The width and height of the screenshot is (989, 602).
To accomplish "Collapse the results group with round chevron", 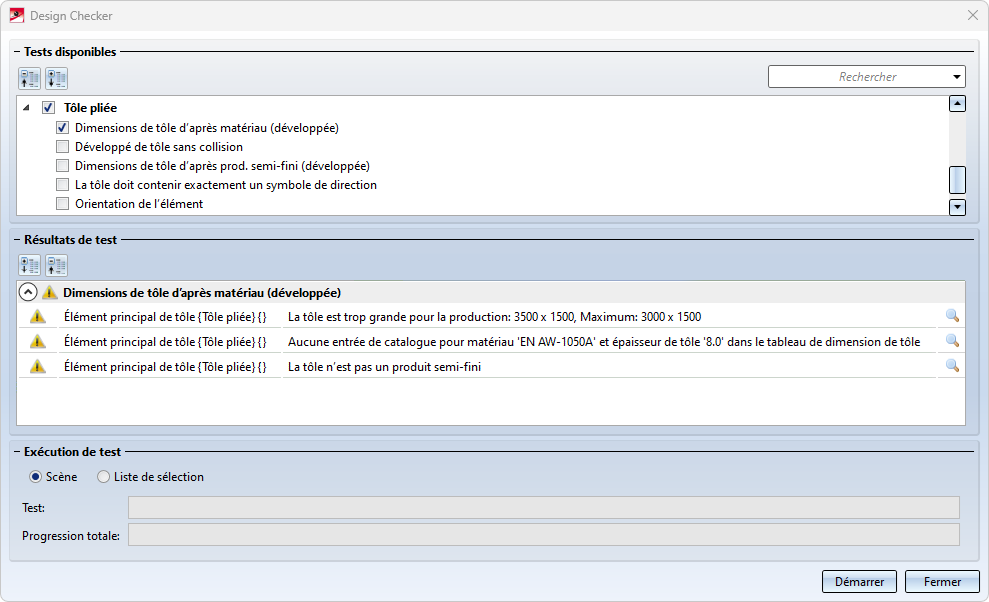I will coord(28,292).
